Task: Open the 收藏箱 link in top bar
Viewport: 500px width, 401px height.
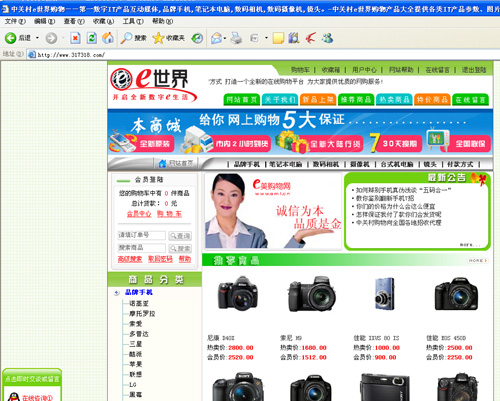Action: tap(331, 70)
